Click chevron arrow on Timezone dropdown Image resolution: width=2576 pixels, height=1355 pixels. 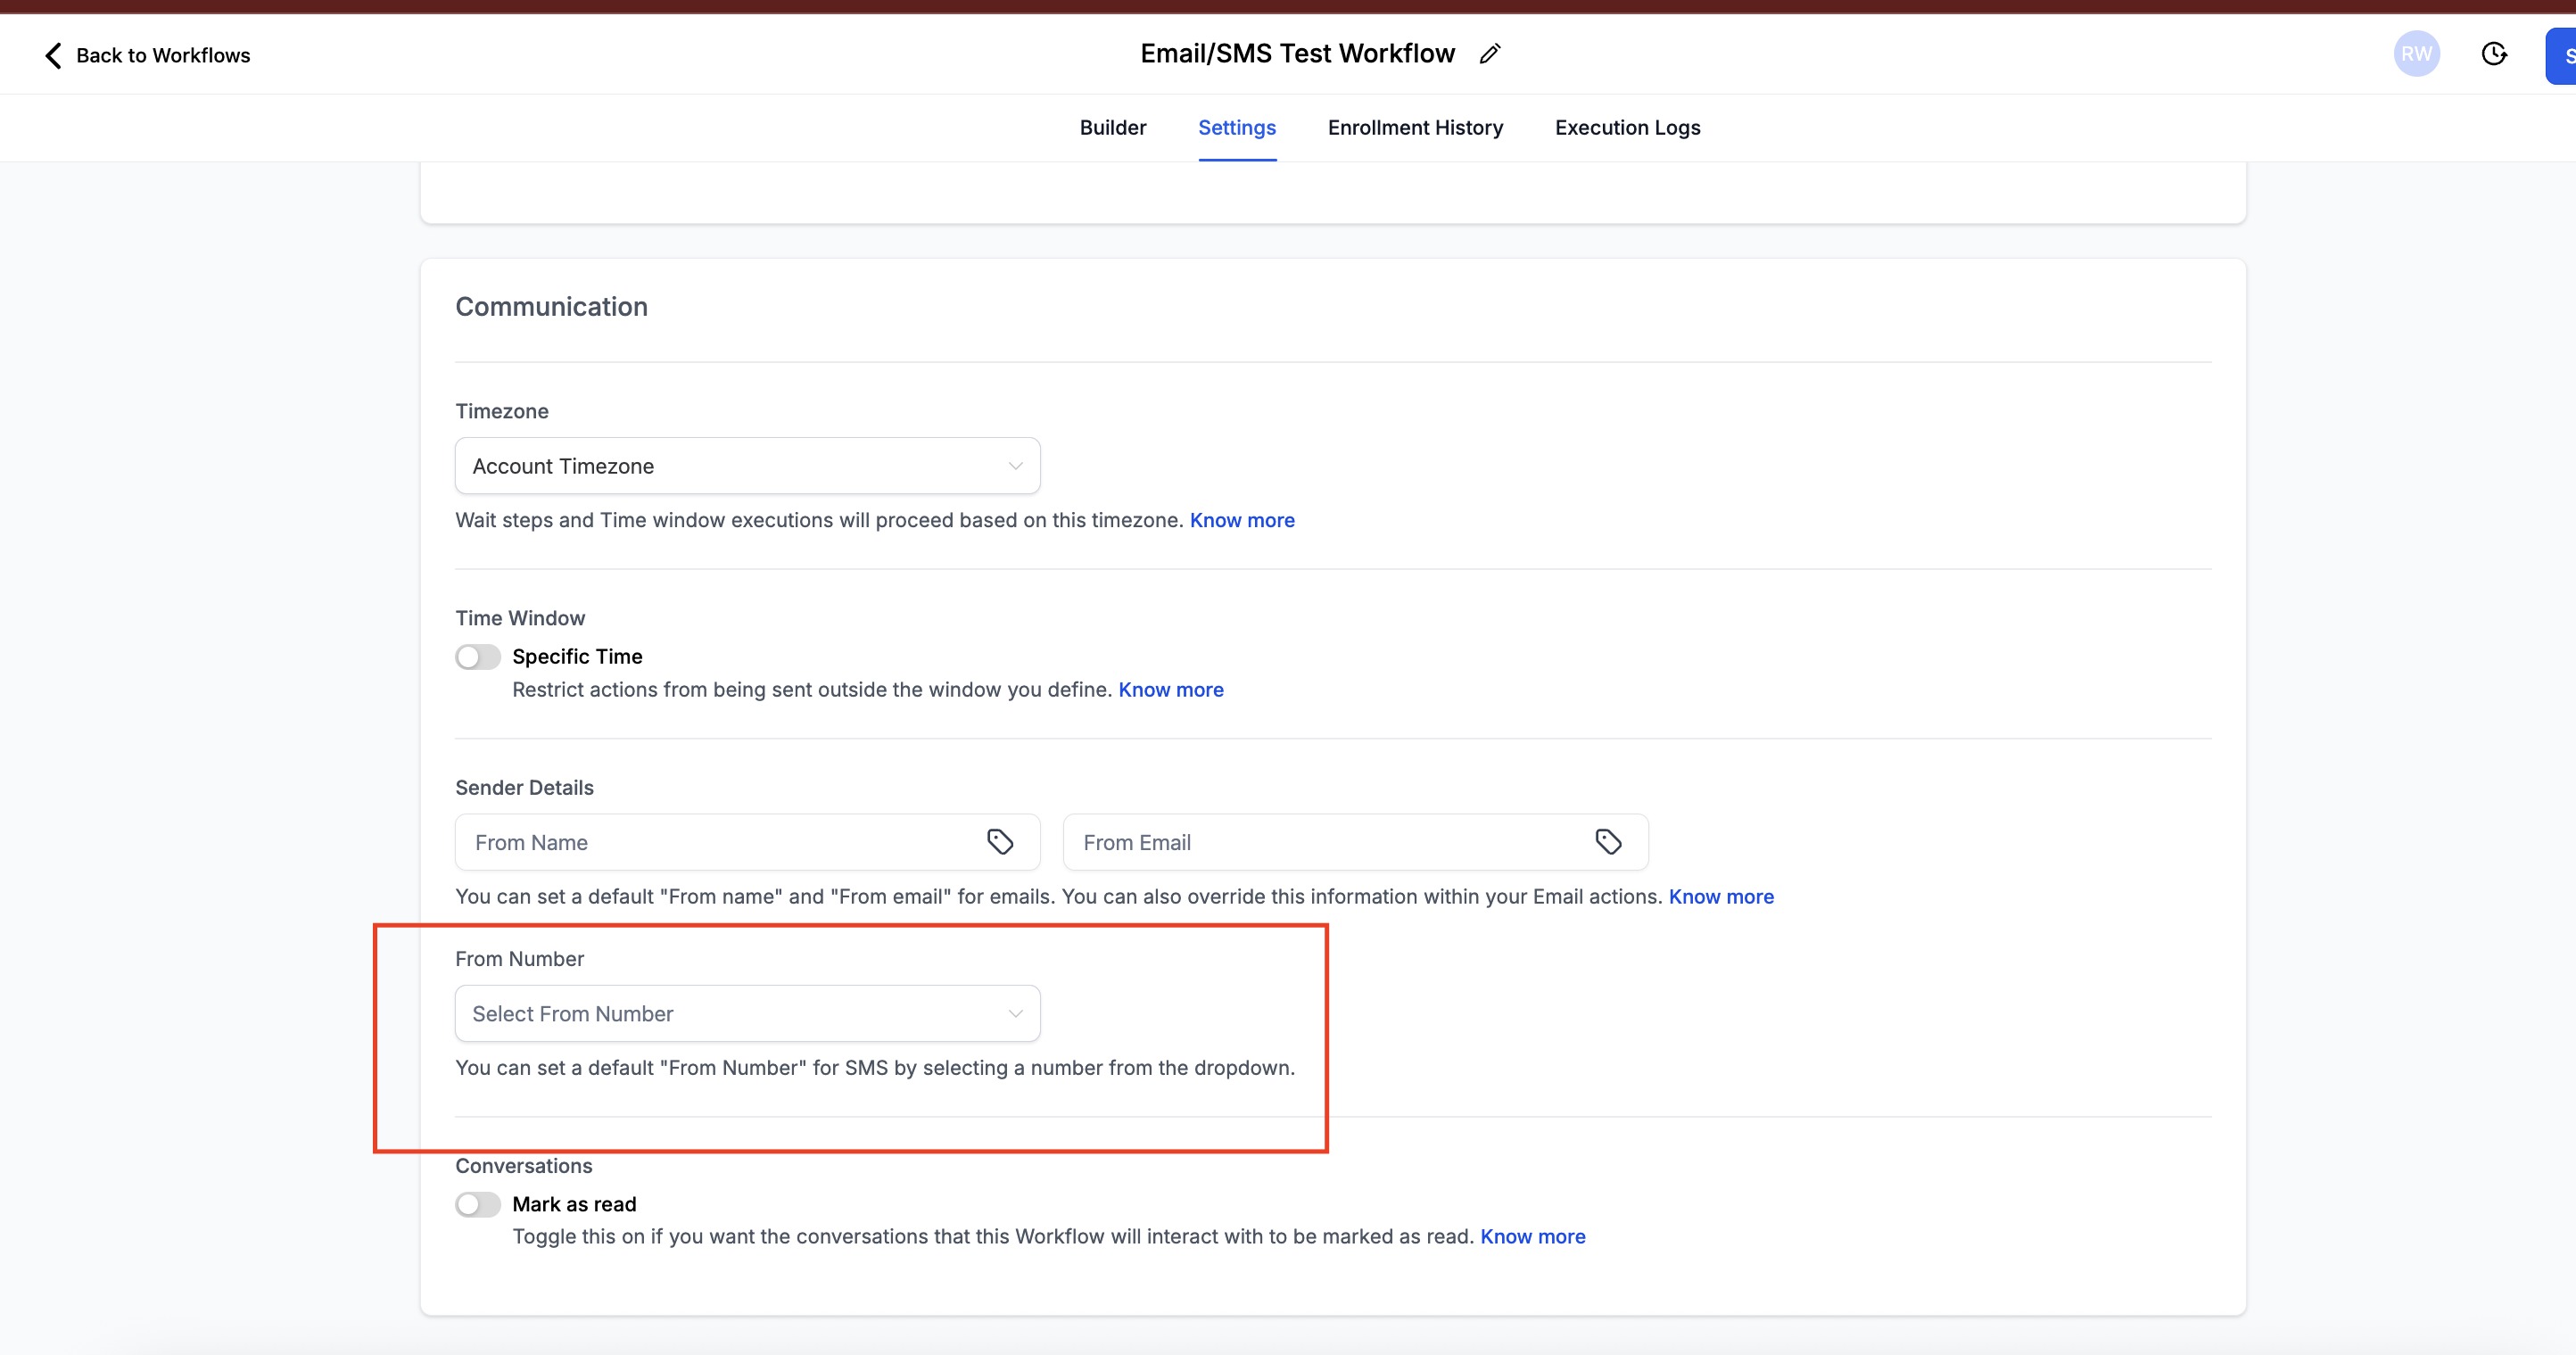tap(1015, 466)
